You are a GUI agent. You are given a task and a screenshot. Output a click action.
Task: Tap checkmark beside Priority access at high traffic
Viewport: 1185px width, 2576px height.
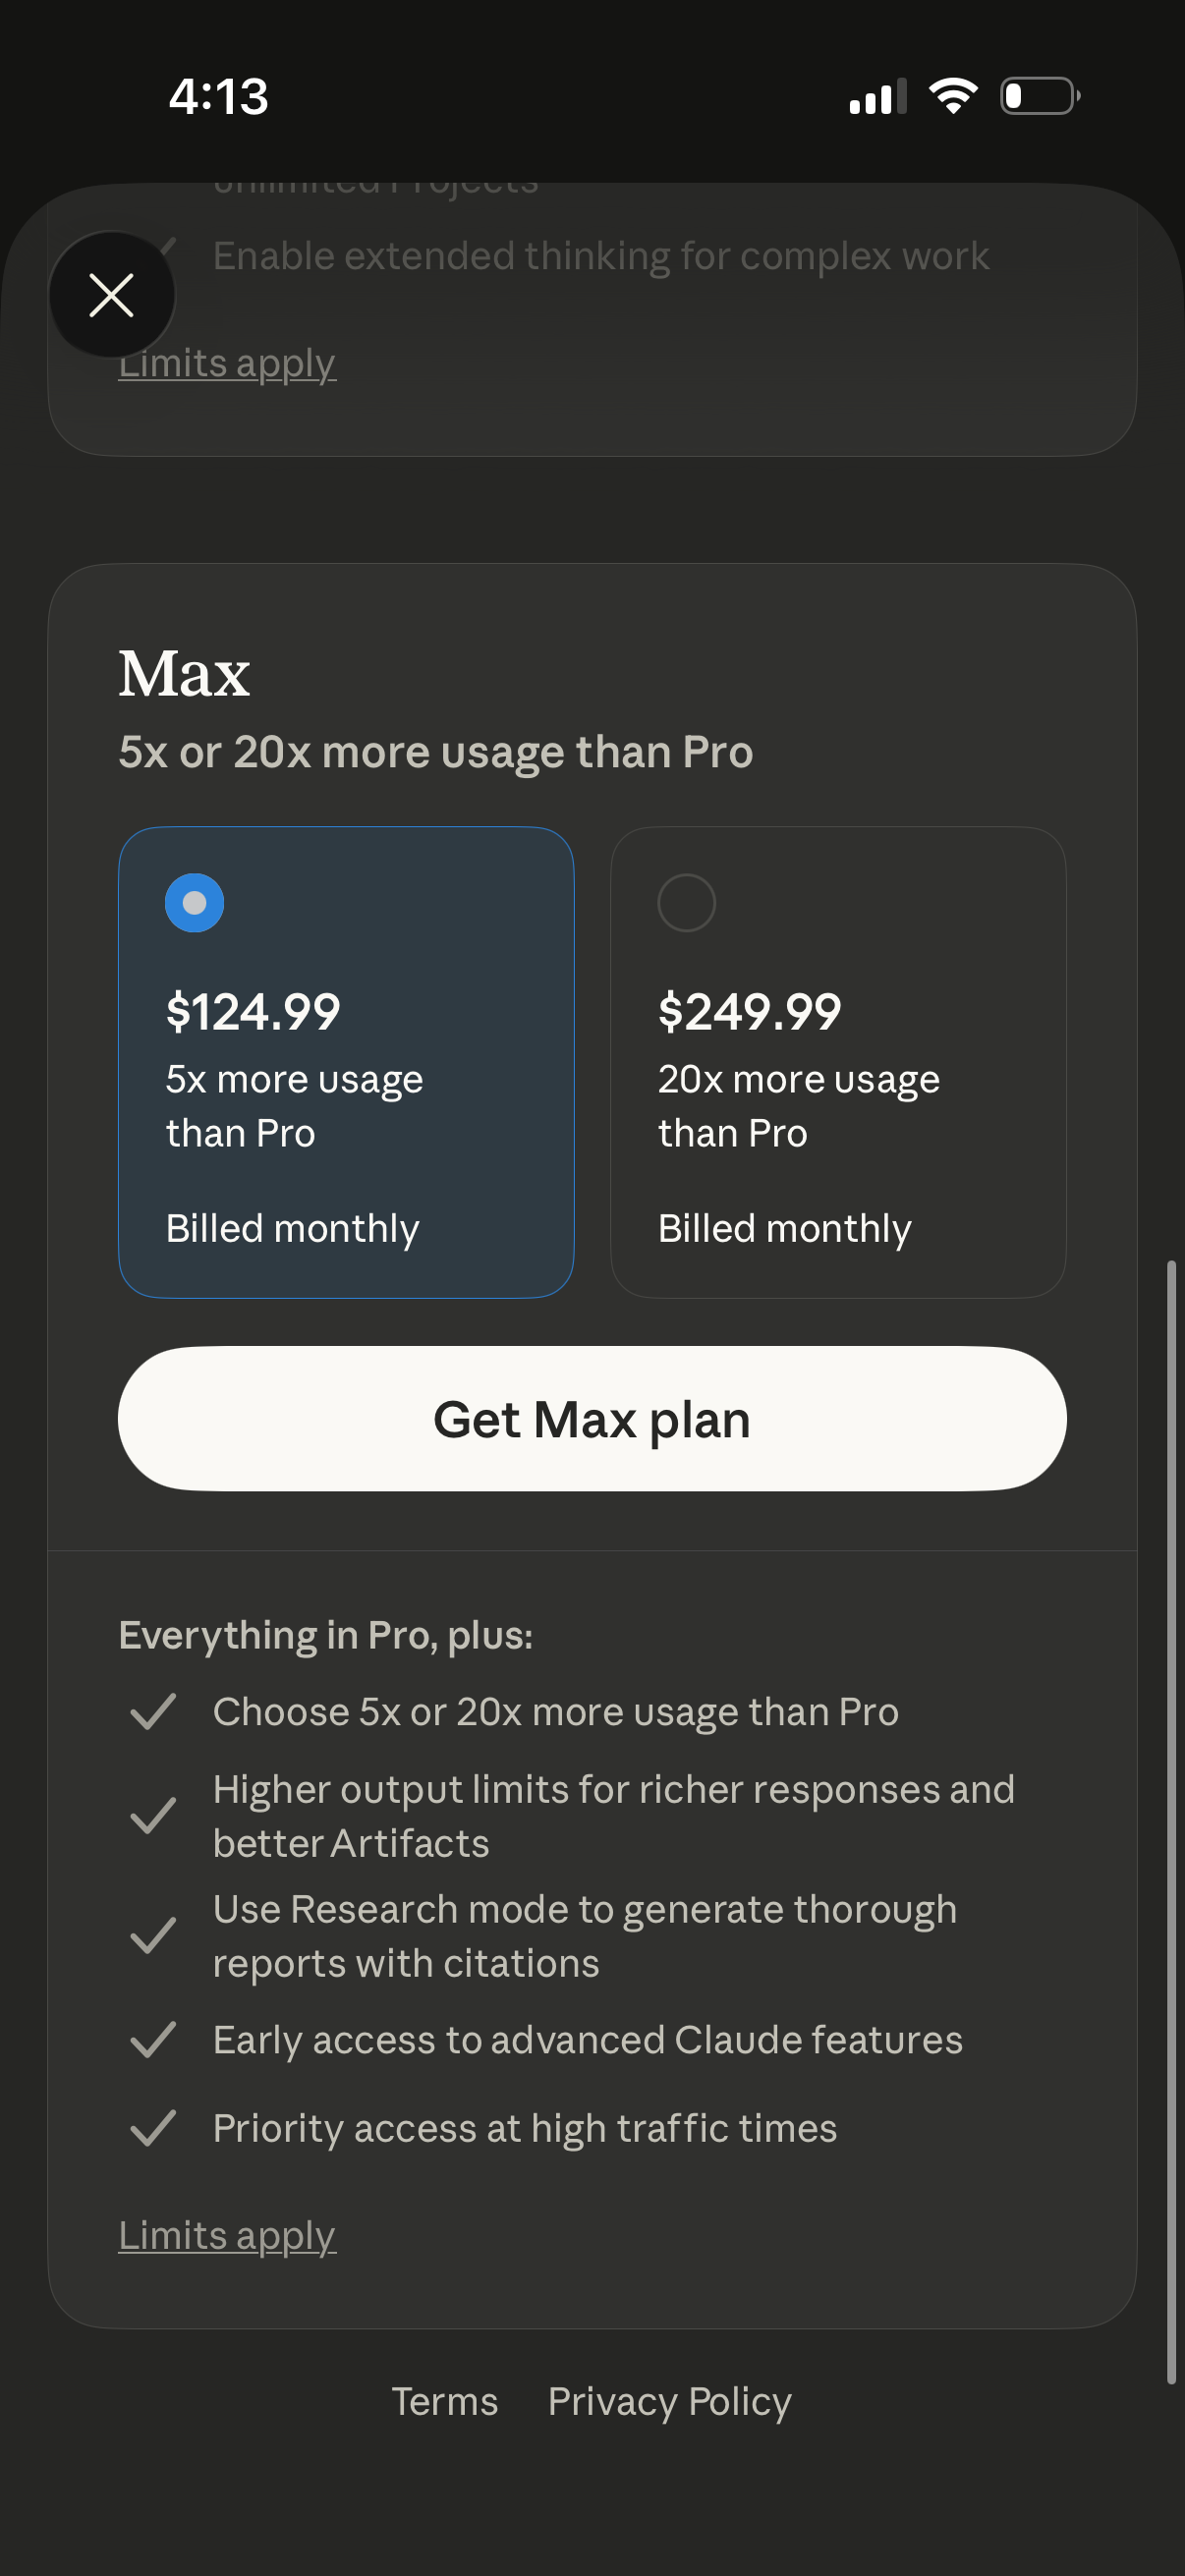[x=153, y=2128]
